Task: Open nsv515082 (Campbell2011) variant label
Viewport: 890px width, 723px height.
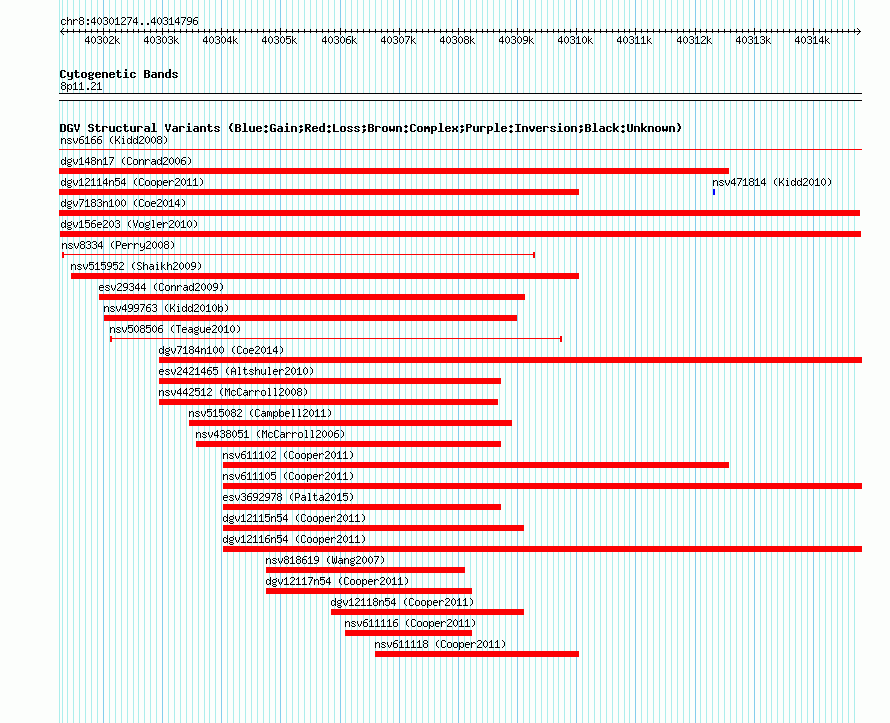Action: [x=260, y=413]
